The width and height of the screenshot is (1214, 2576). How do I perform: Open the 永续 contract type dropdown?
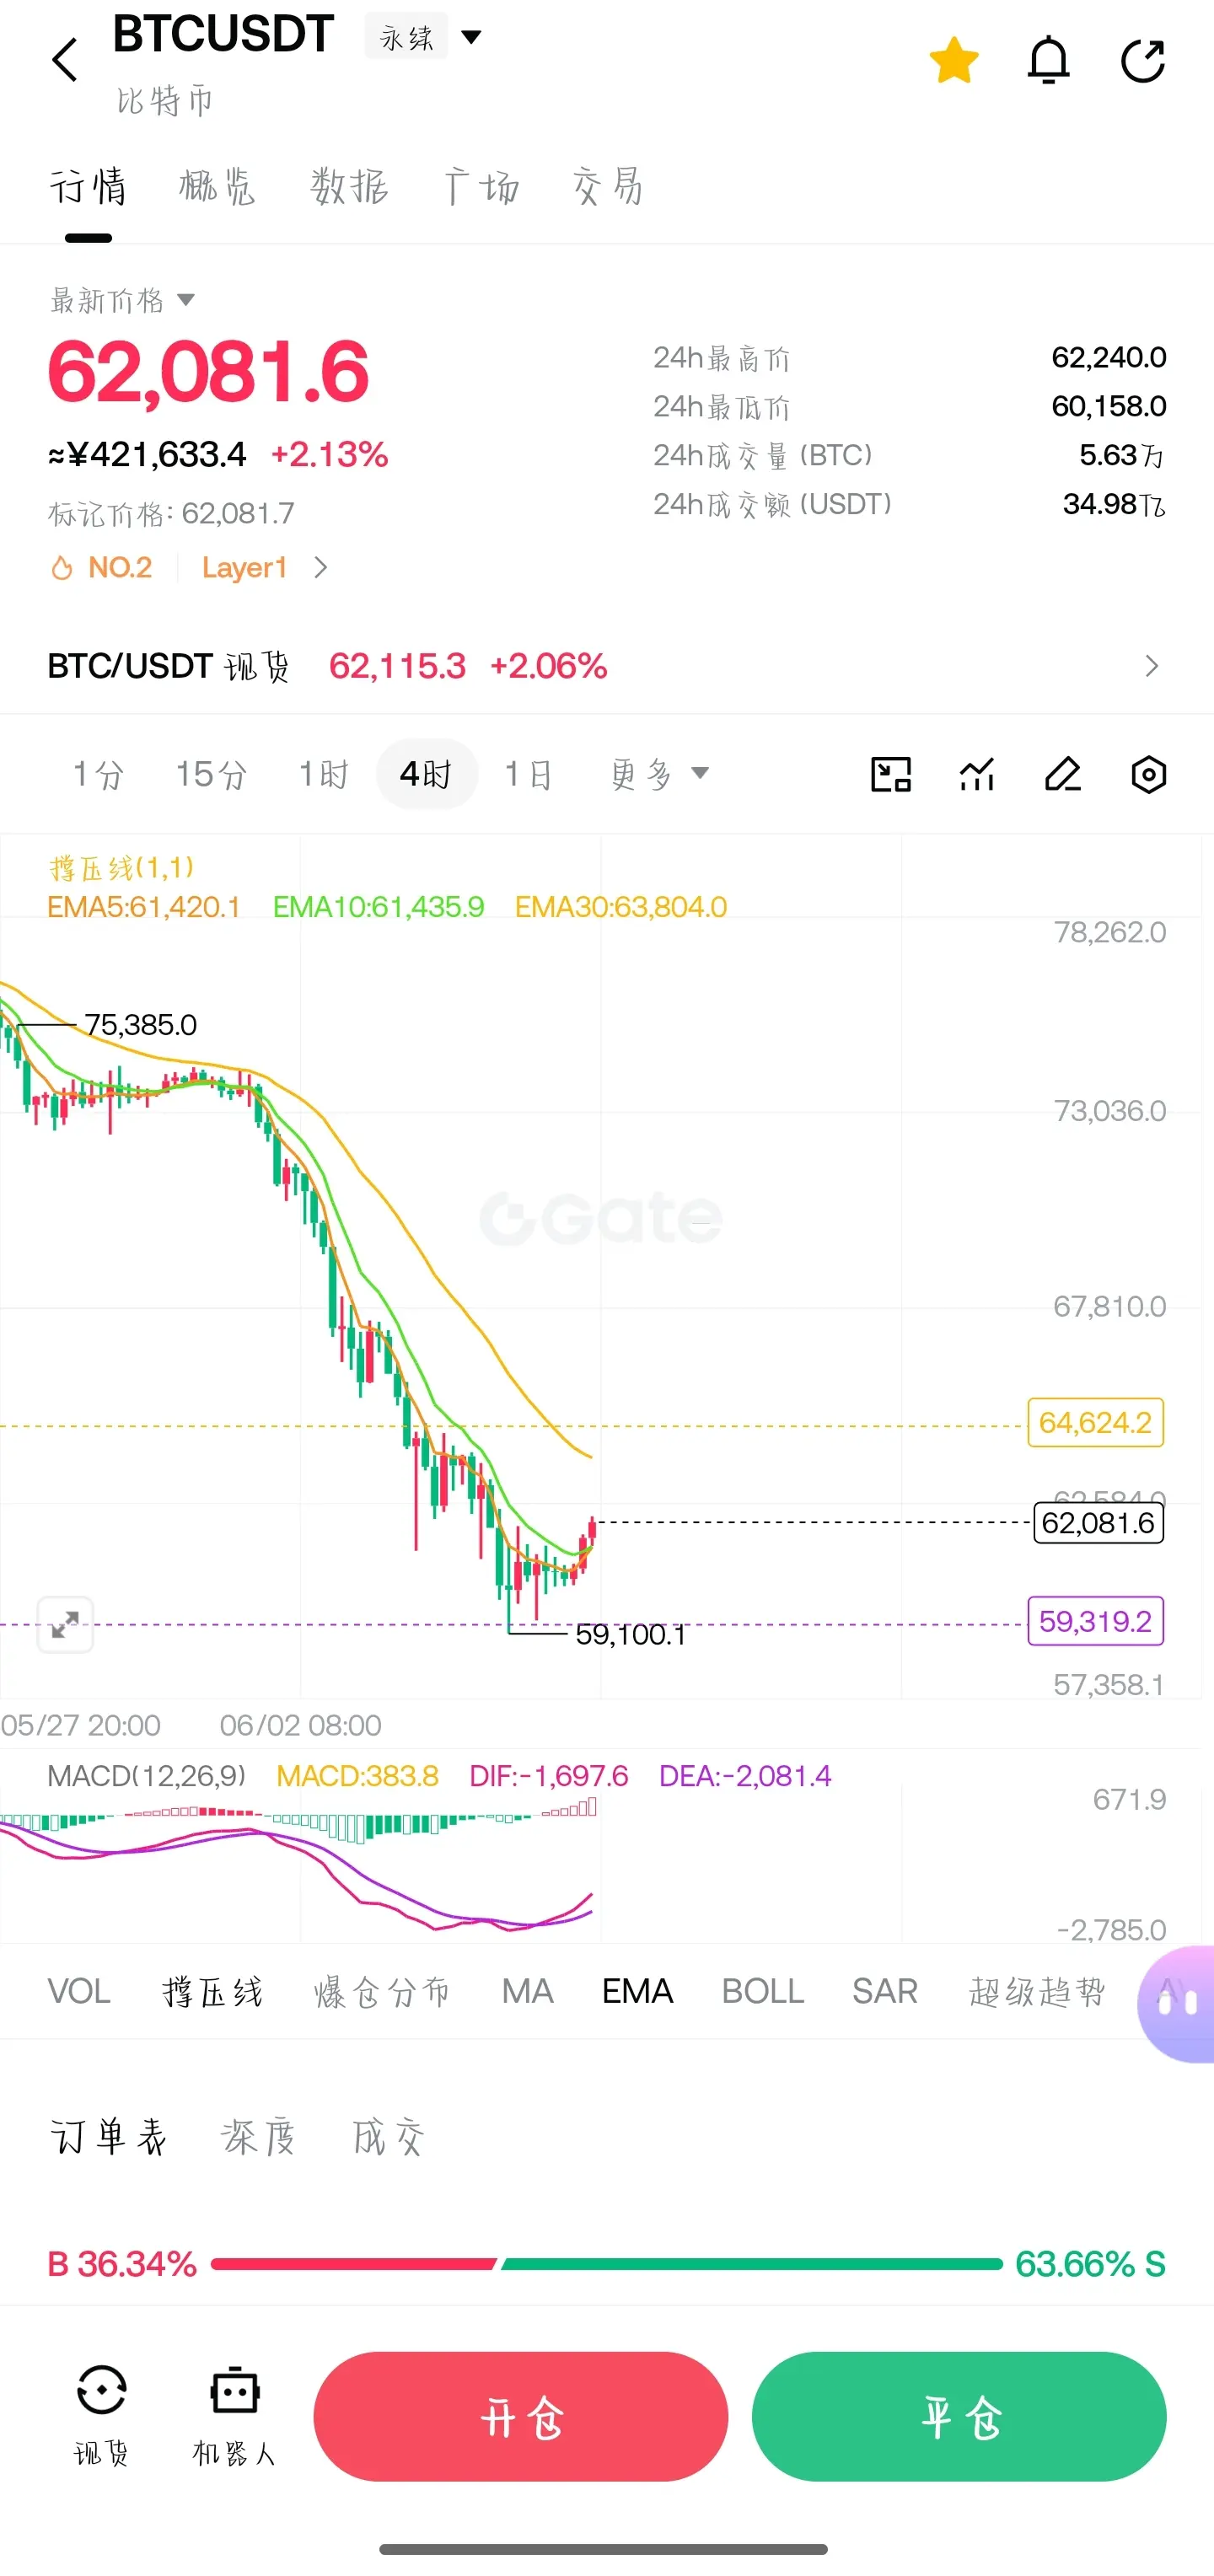point(424,37)
